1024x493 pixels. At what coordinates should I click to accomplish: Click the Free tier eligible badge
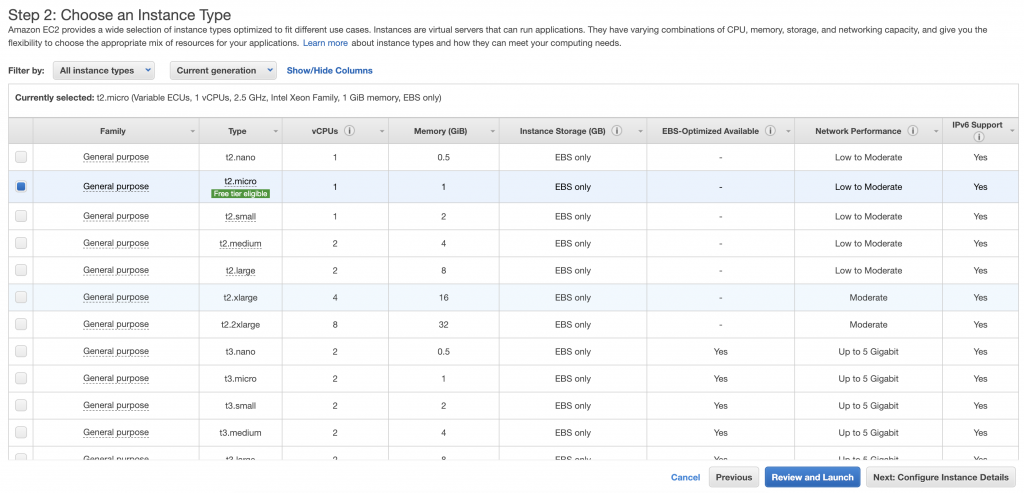[240, 193]
